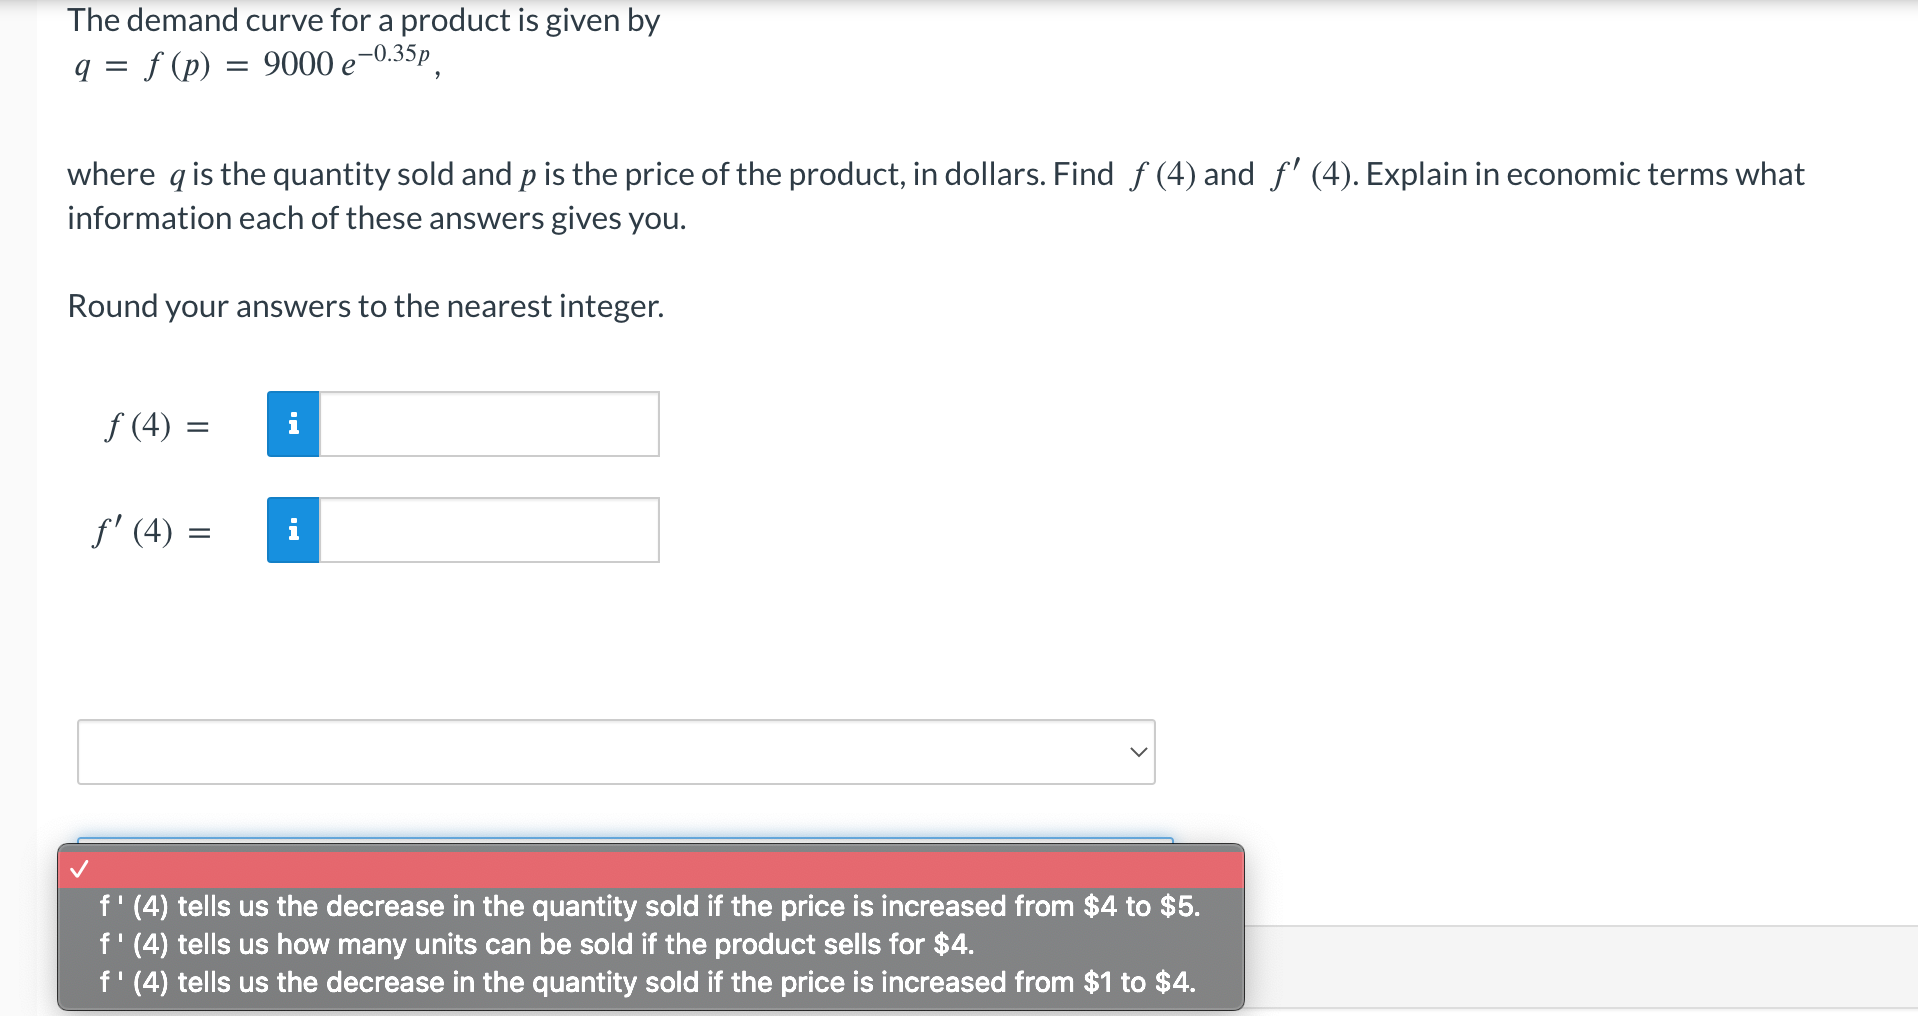This screenshot has width=1918, height=1016.
Task: Select the Round your answers instruction text
Action: coord(364,306)
